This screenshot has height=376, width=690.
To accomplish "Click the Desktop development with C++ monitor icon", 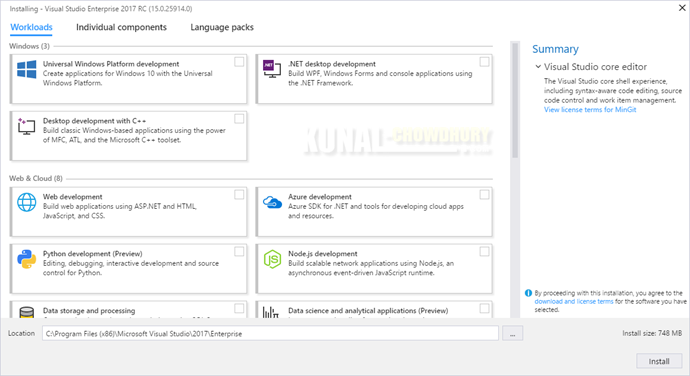I will point(26,126).
